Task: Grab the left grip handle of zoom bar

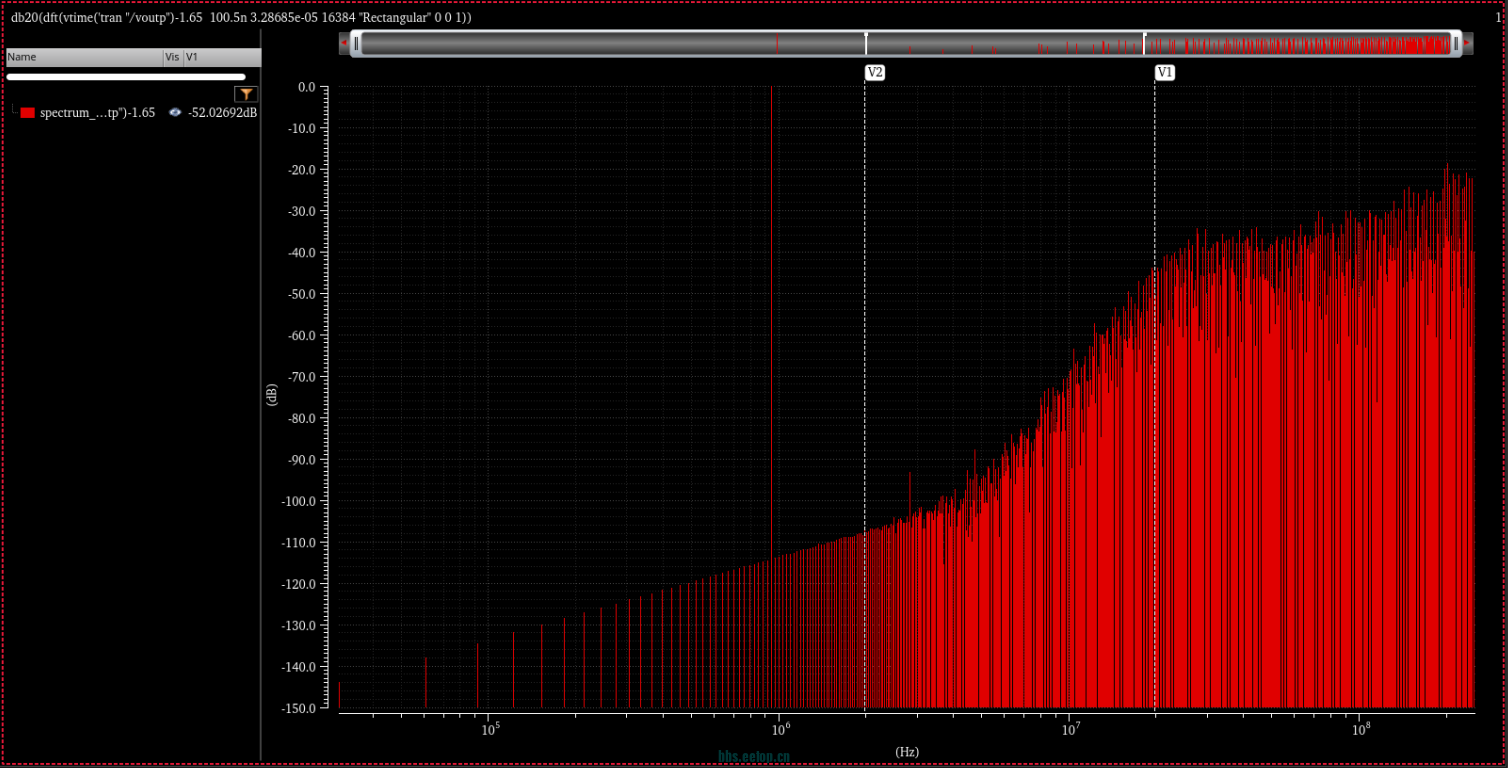Action: 356,43
